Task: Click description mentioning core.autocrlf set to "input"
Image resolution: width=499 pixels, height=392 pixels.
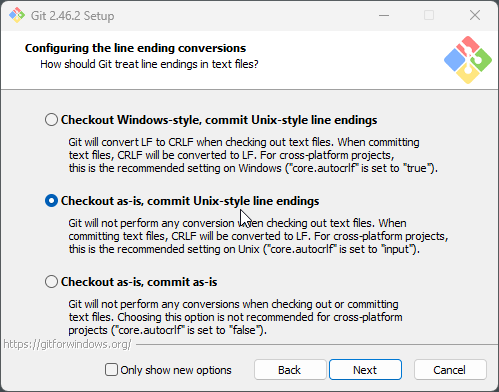Action: [258, 236]
